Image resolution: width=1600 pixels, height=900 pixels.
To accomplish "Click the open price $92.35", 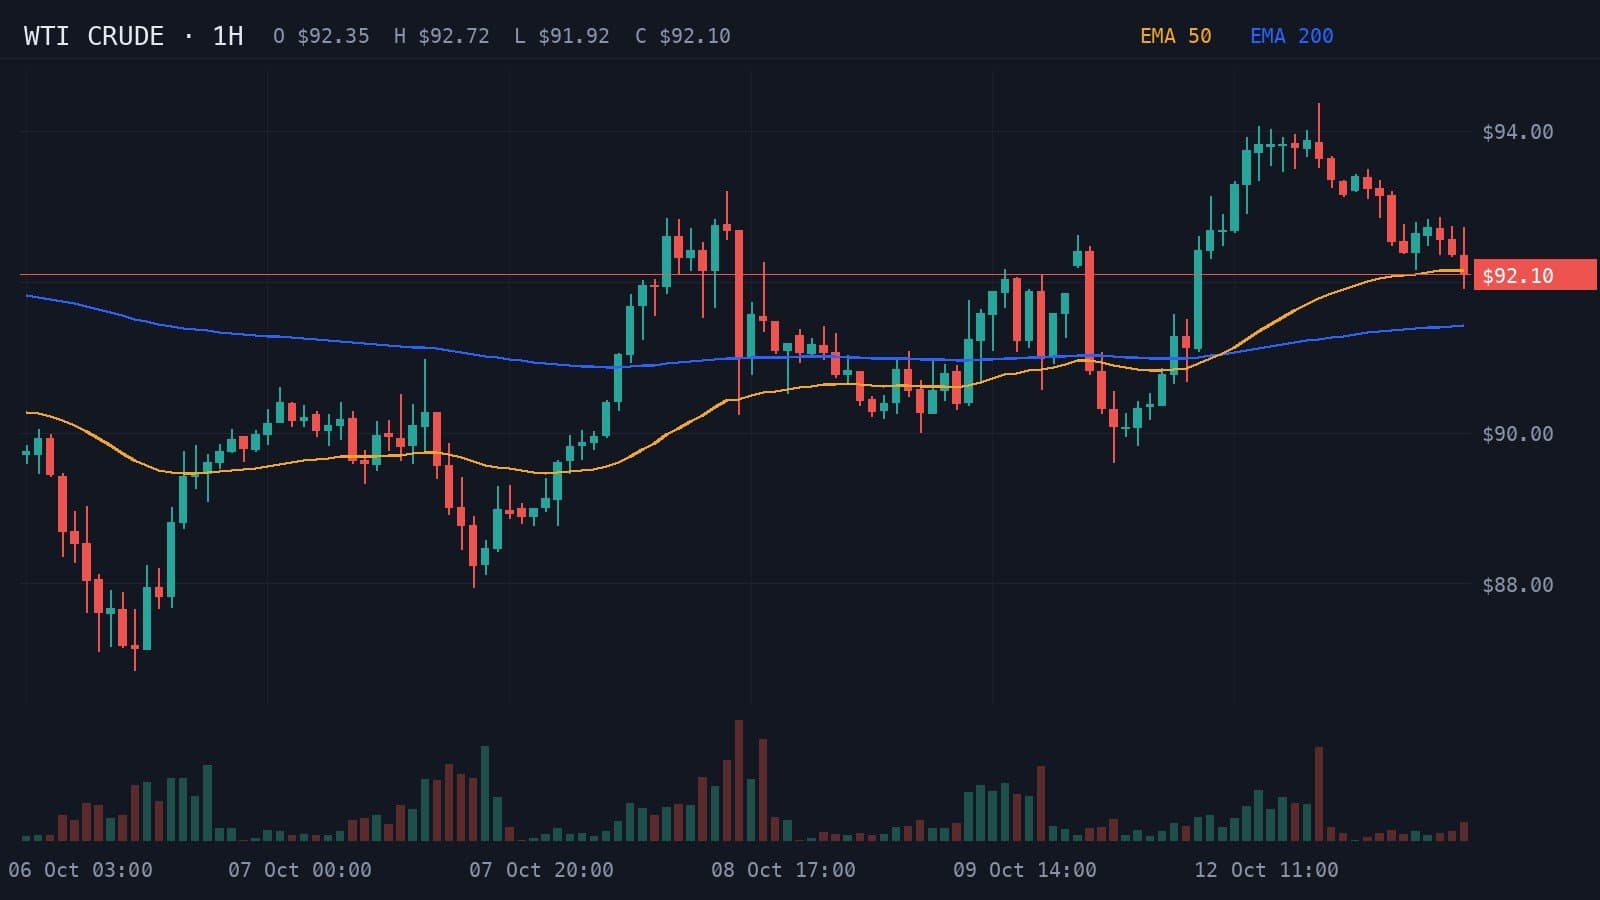I will coord(333,36).
